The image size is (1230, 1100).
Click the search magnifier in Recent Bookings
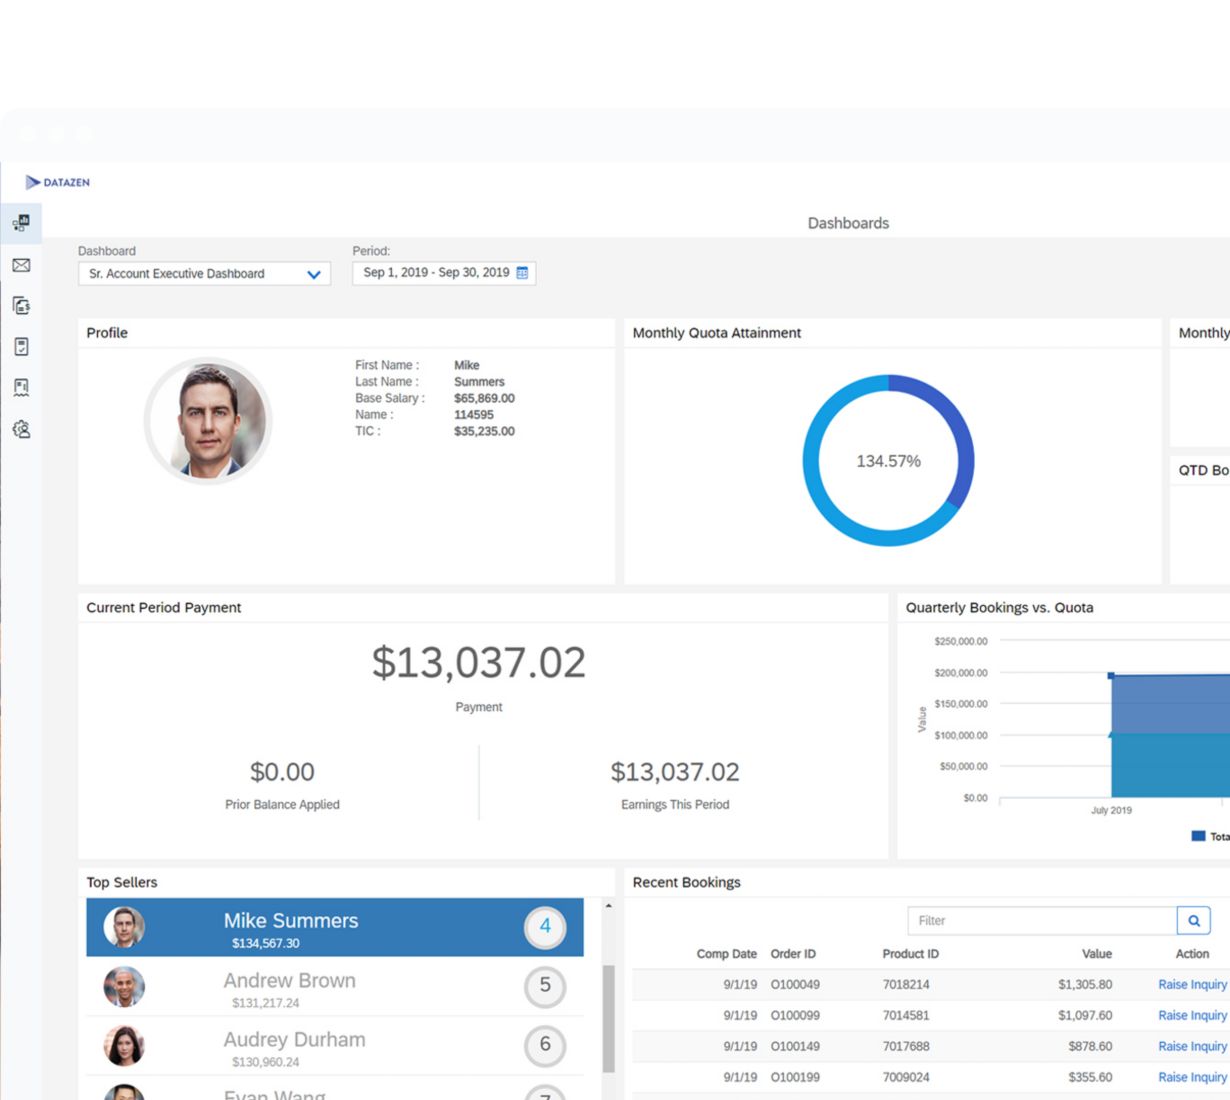(x=1193, y=920)
